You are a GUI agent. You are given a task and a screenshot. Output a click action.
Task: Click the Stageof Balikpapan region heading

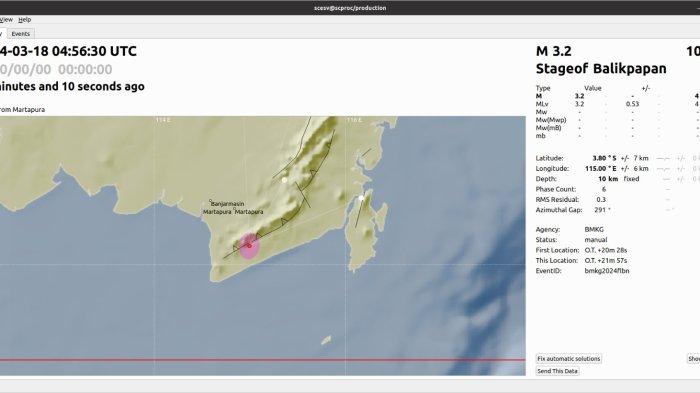[601, 68]
